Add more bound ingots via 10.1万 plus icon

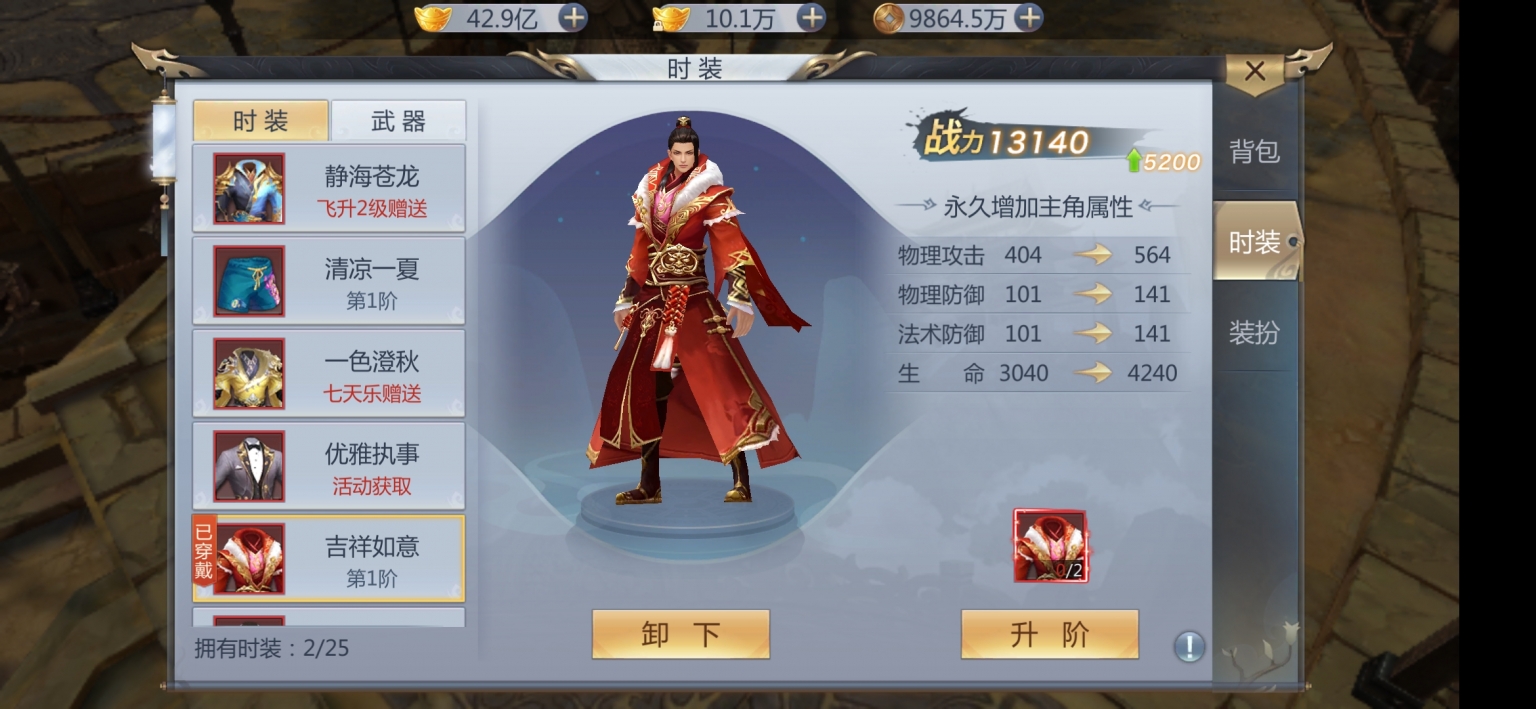pyautogui.click(x=811, y=18)
